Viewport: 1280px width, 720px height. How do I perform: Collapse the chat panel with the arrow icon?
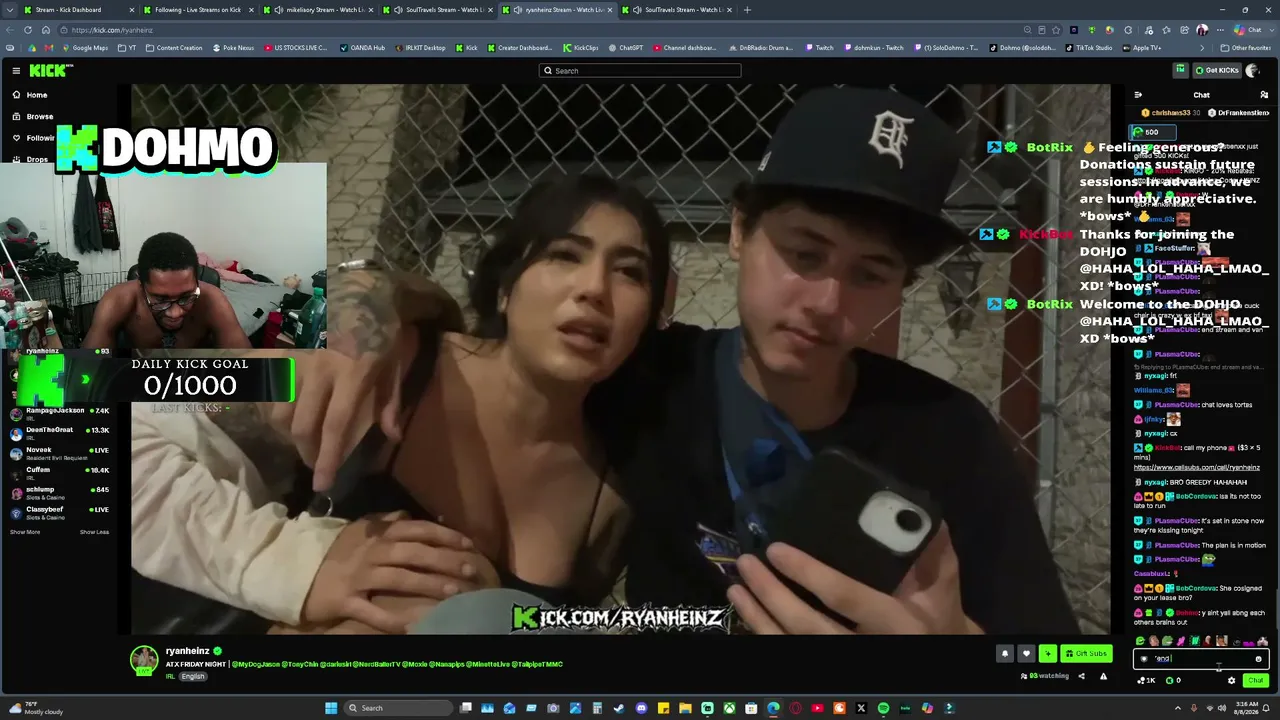(x=1138, y=95)
